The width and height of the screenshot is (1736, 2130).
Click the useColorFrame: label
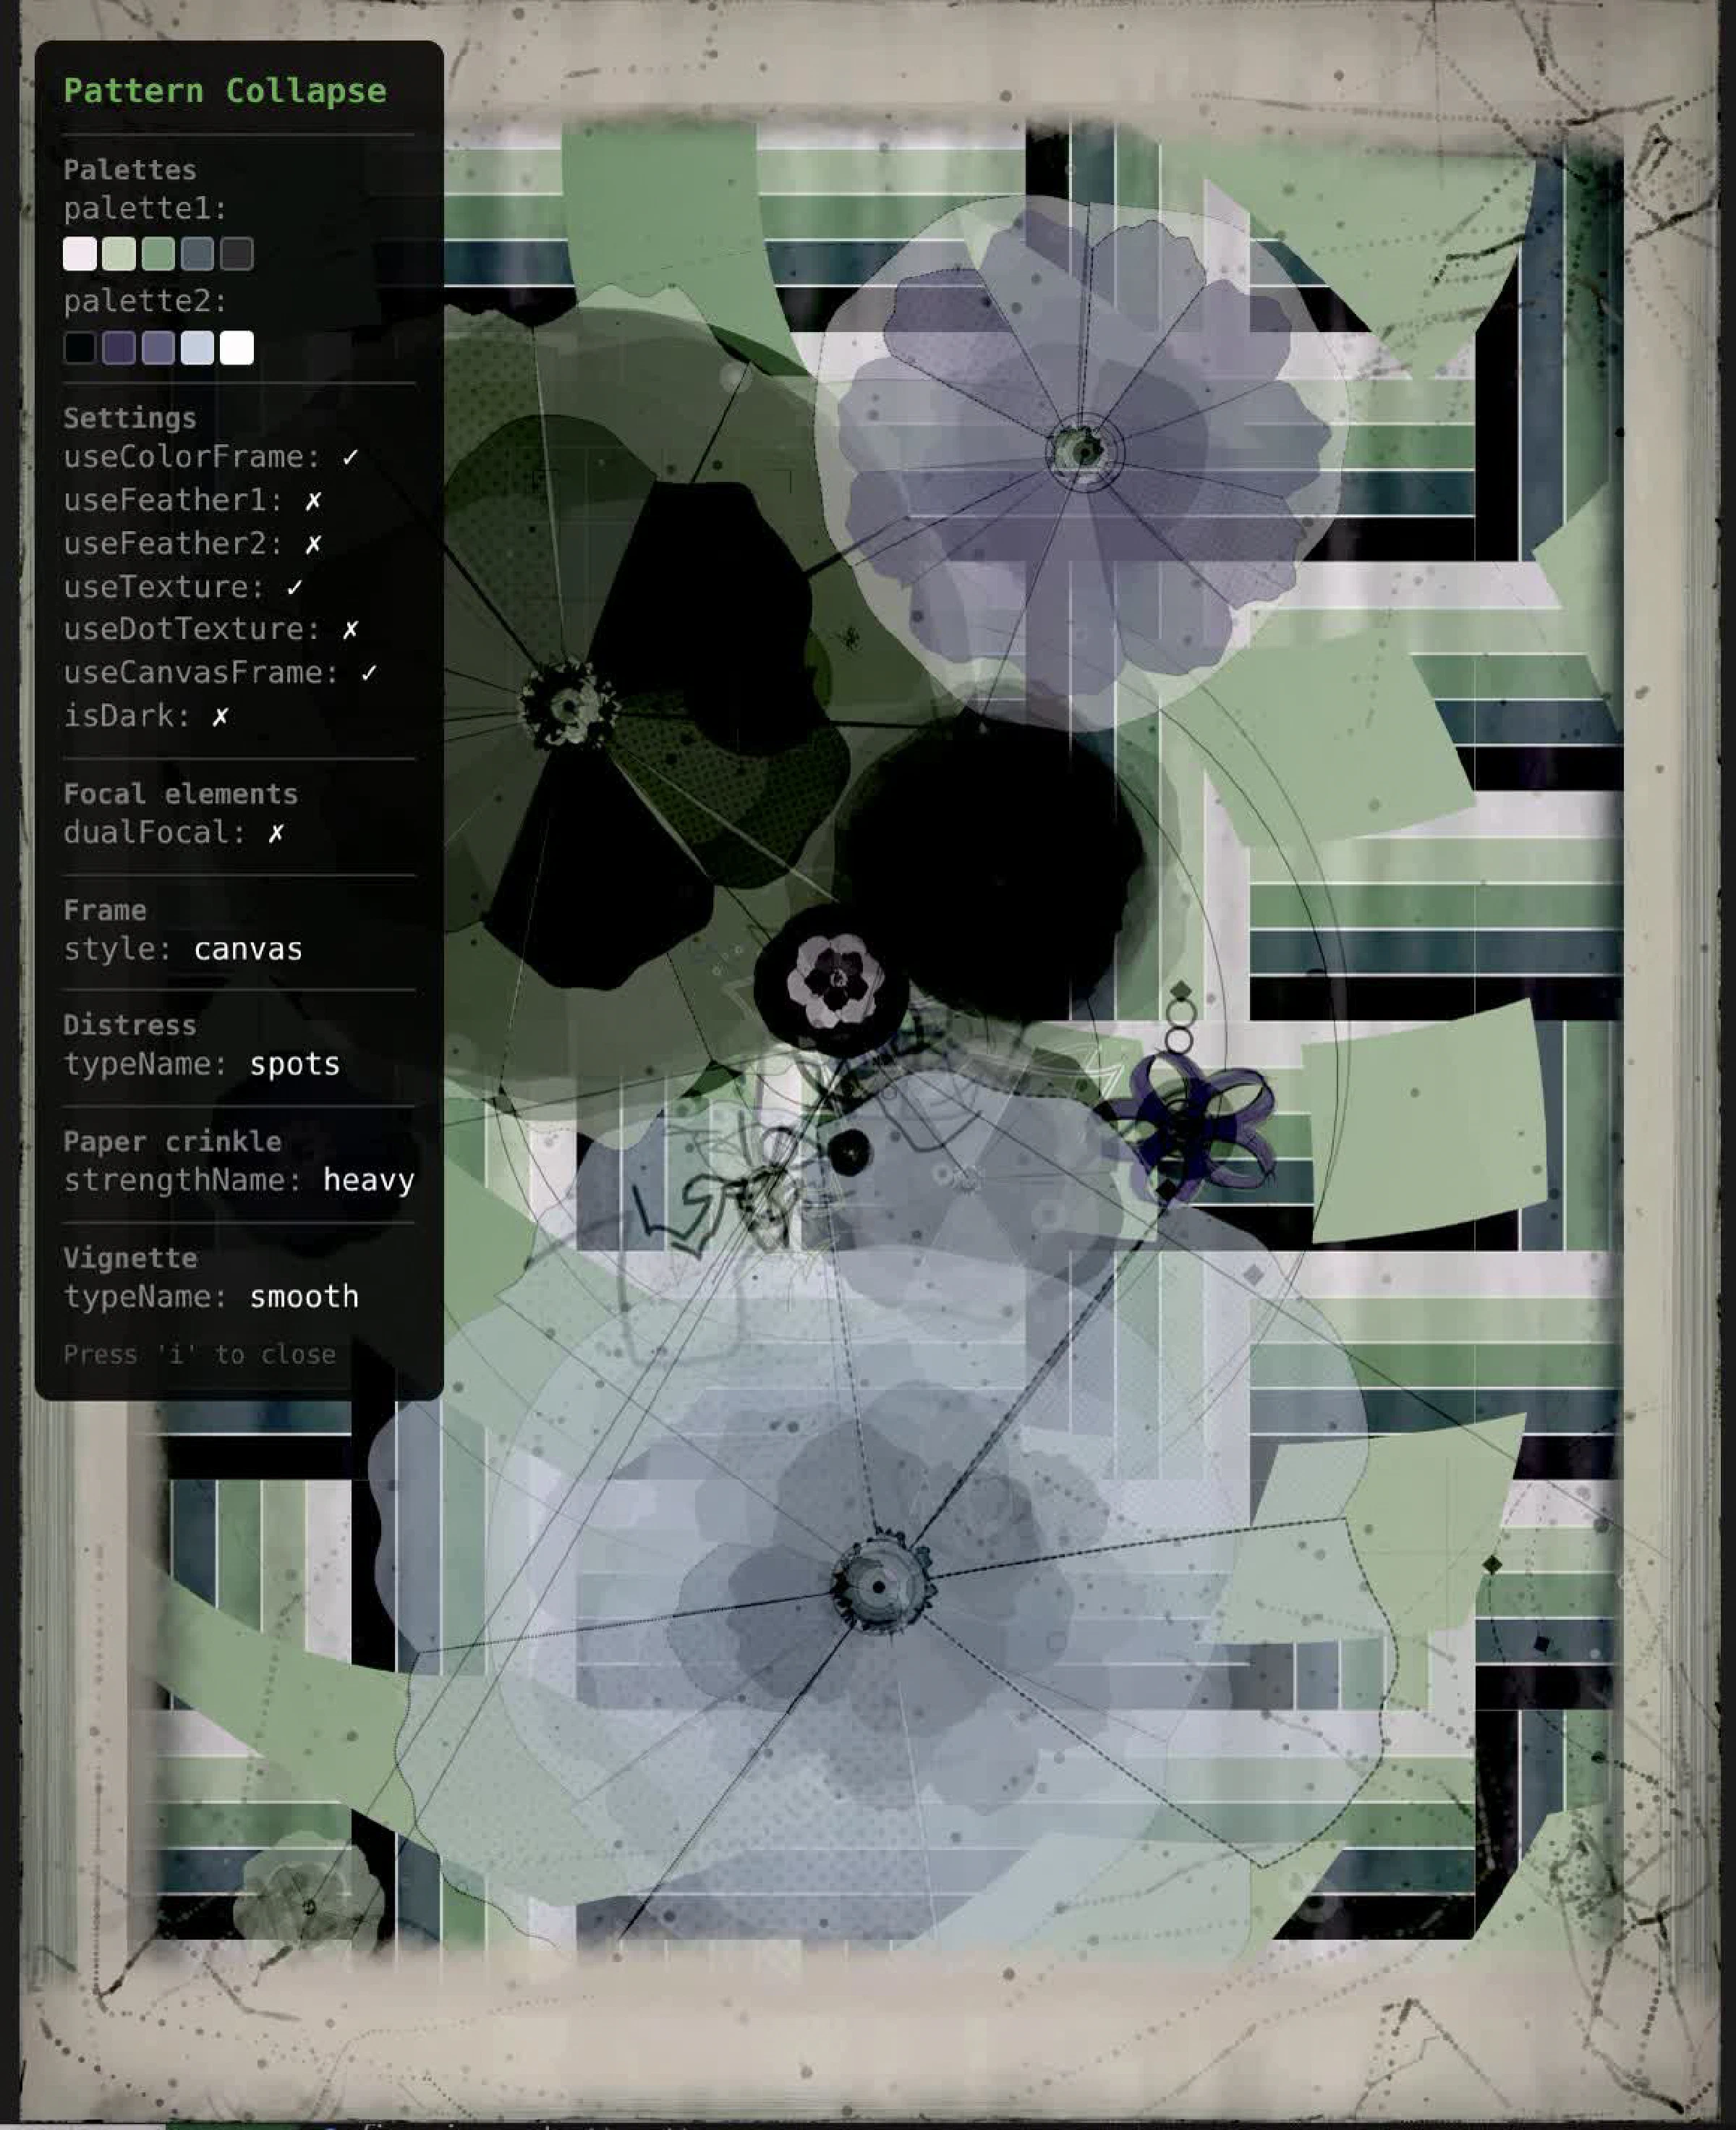point(192,457)
